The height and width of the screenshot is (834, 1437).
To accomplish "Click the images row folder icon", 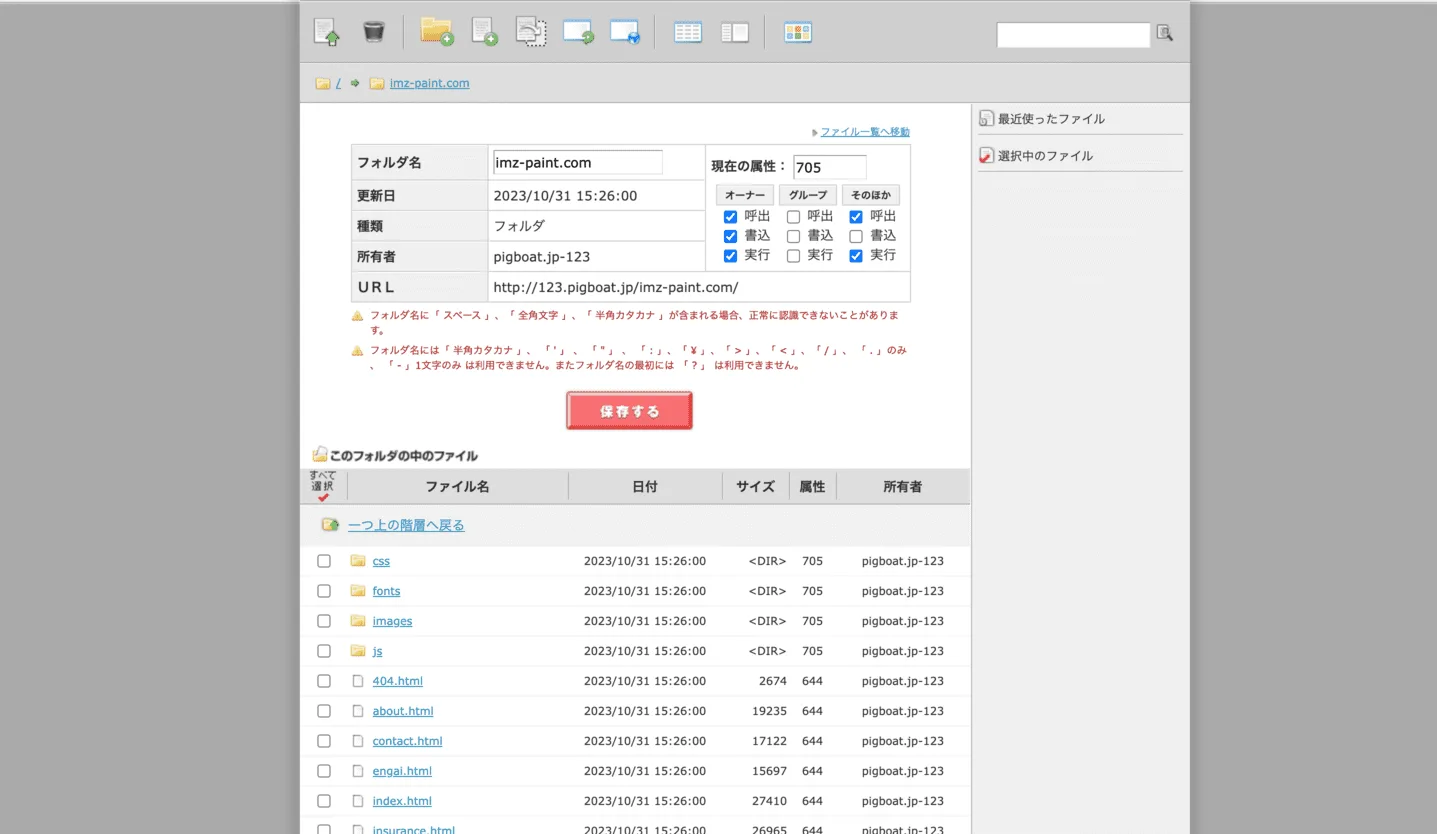I will pyautogui.click(x=358, y=621).
